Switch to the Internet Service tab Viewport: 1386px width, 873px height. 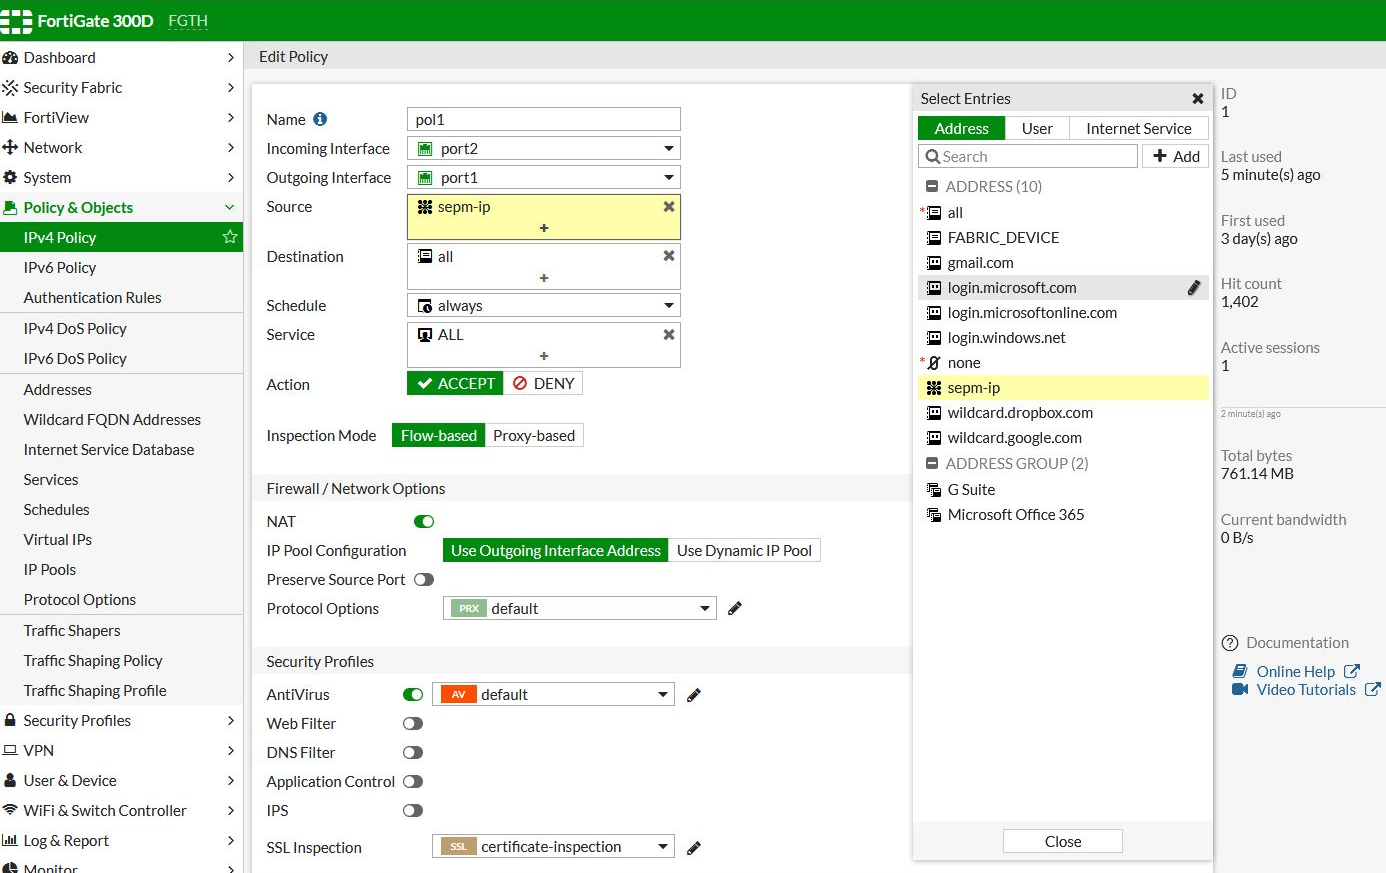1139,128
